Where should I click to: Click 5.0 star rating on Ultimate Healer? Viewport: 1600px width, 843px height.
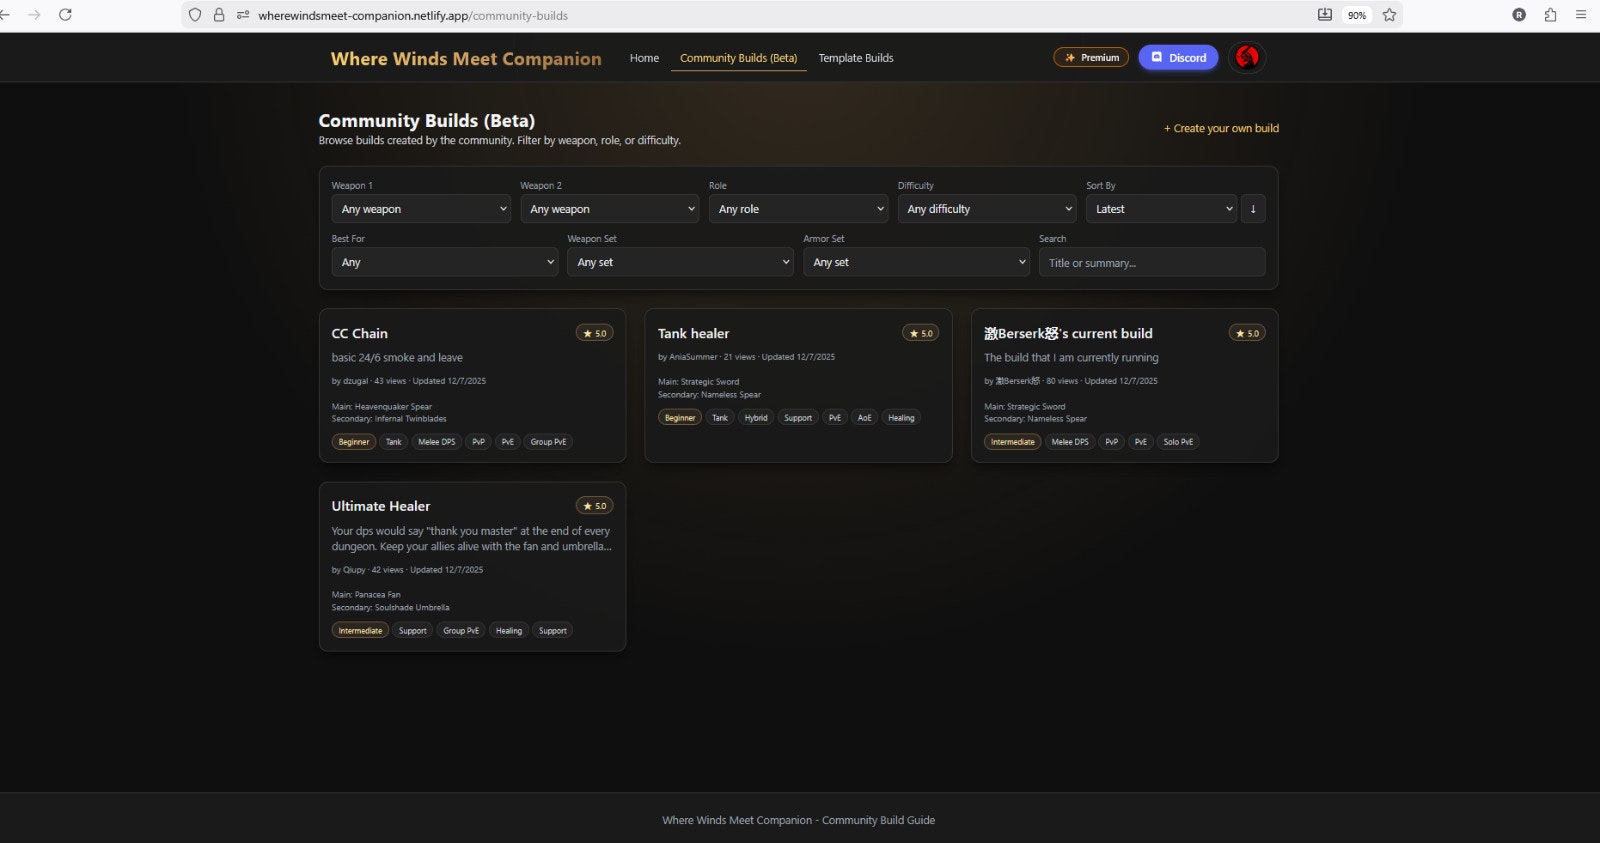click(x=594, y=506)
